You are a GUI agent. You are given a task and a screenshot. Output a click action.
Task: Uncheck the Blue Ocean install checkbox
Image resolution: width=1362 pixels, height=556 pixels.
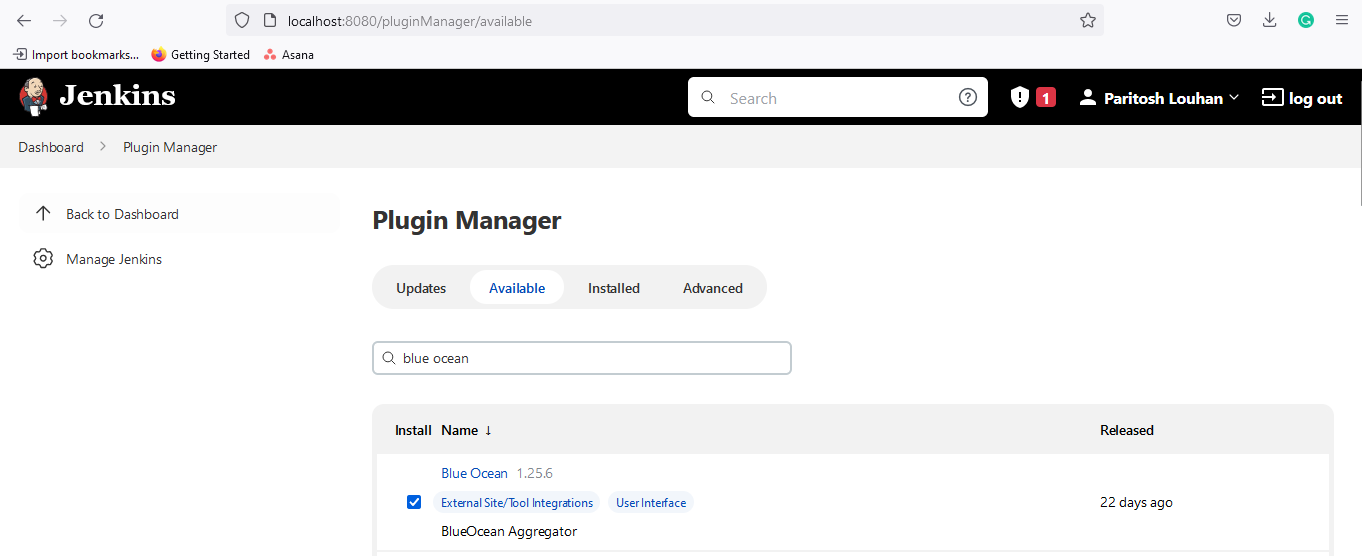[x=414, y=502]
